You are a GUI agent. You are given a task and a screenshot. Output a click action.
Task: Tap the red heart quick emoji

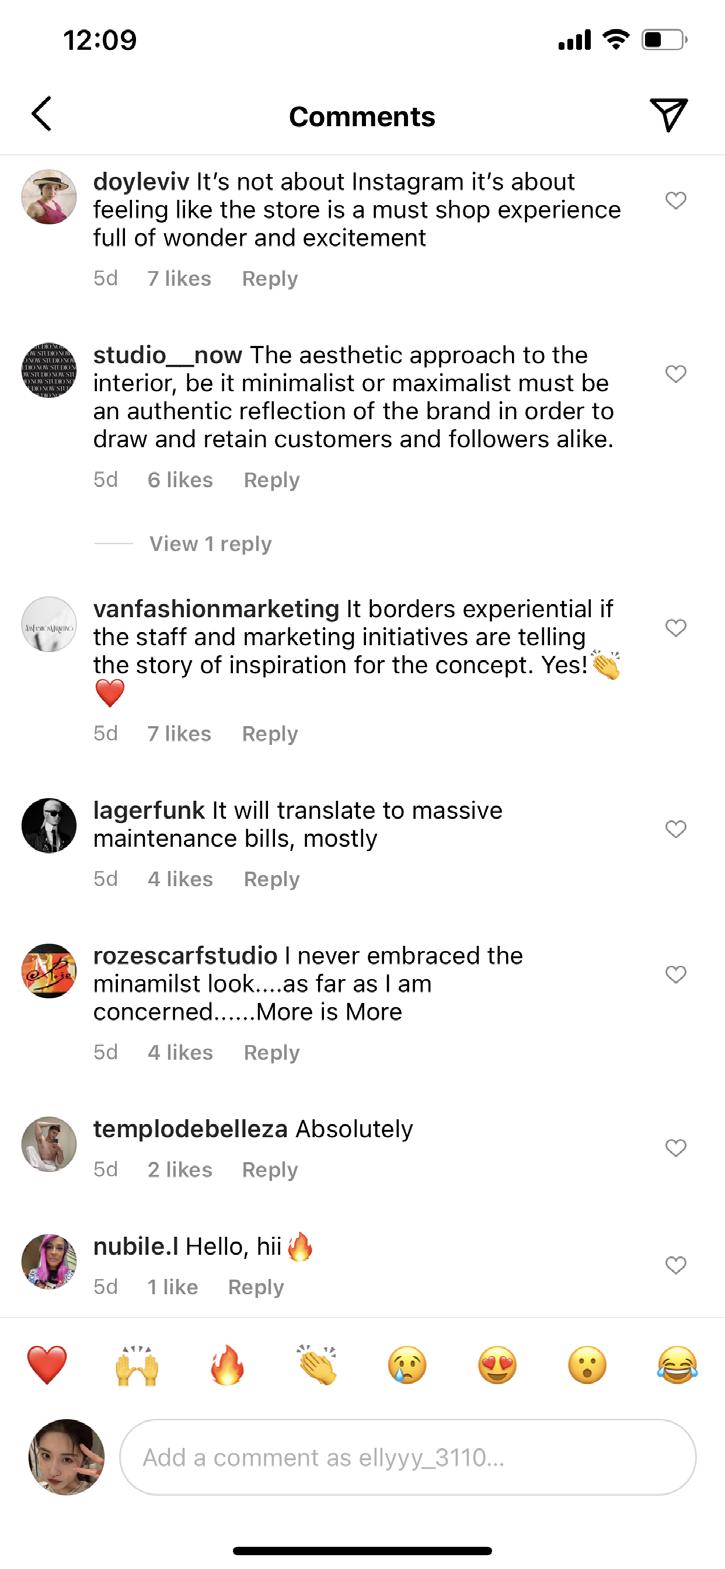click(47, 1365)
